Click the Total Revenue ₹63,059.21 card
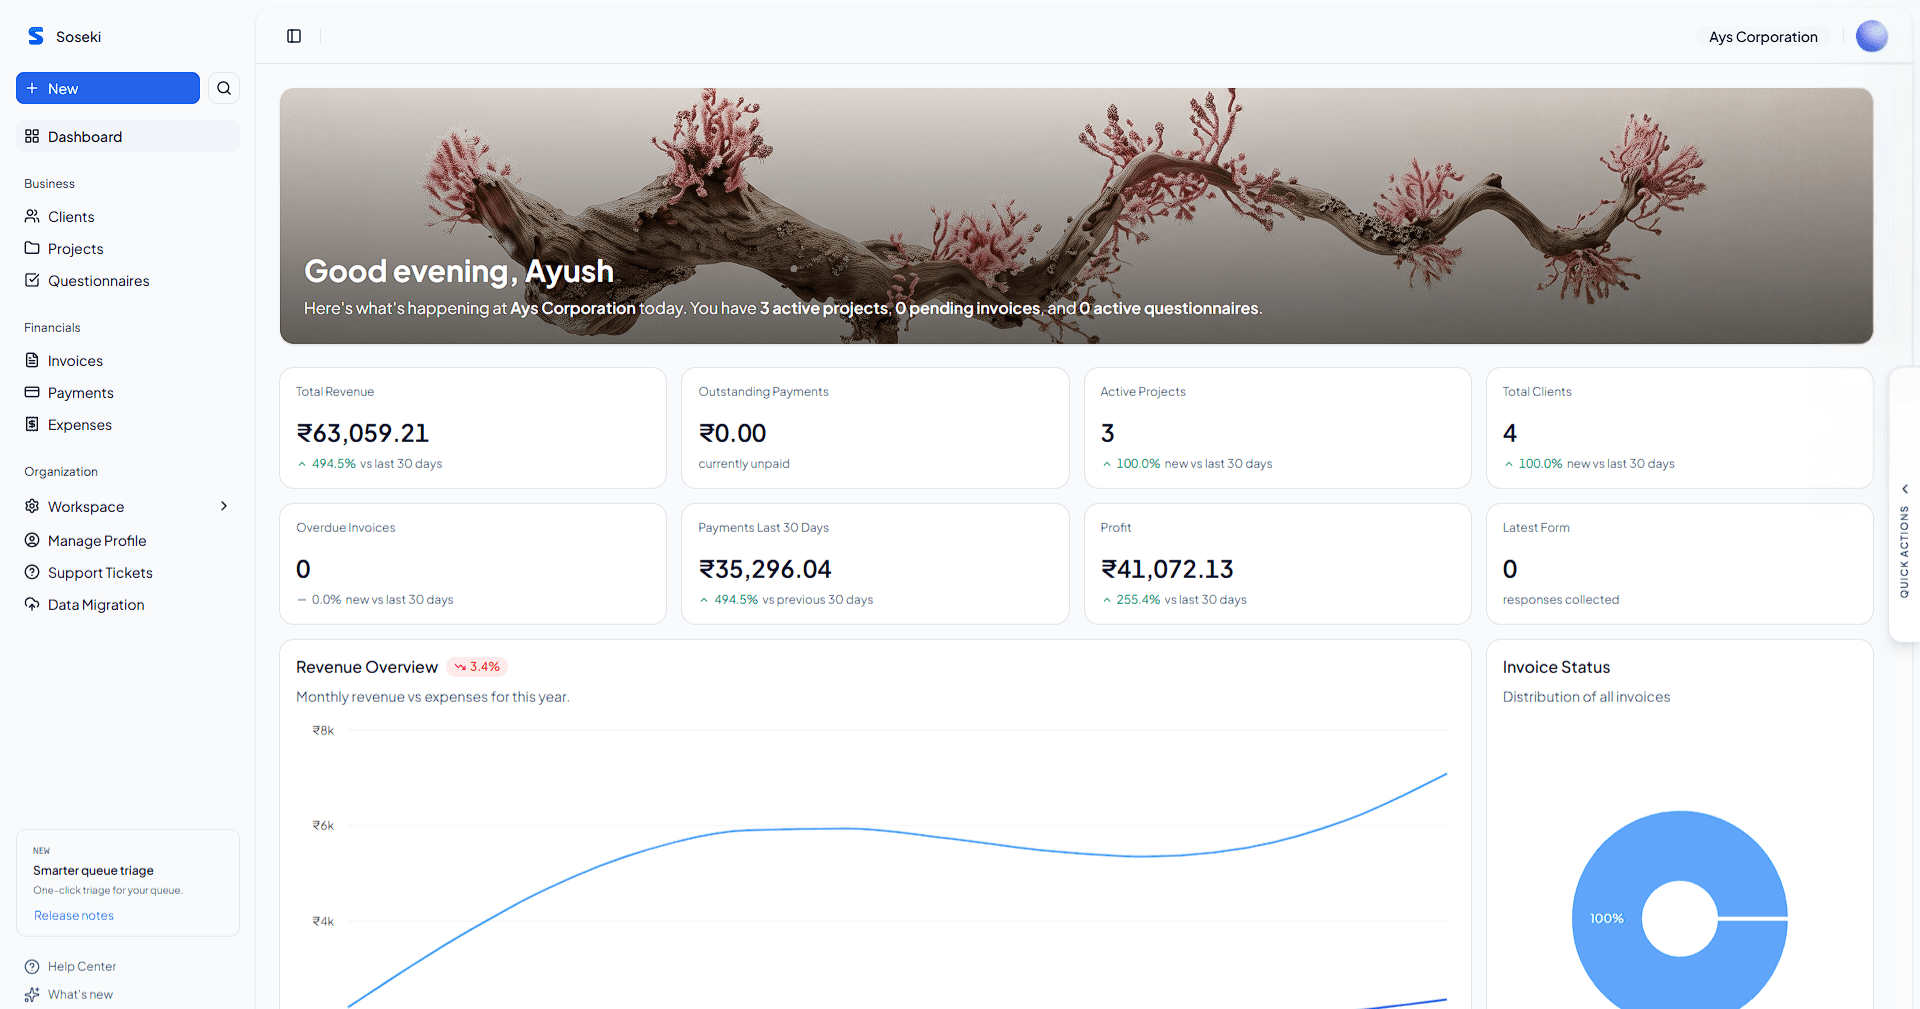The height and width of the screenshot is (1009, 1920). coord(473,428)
